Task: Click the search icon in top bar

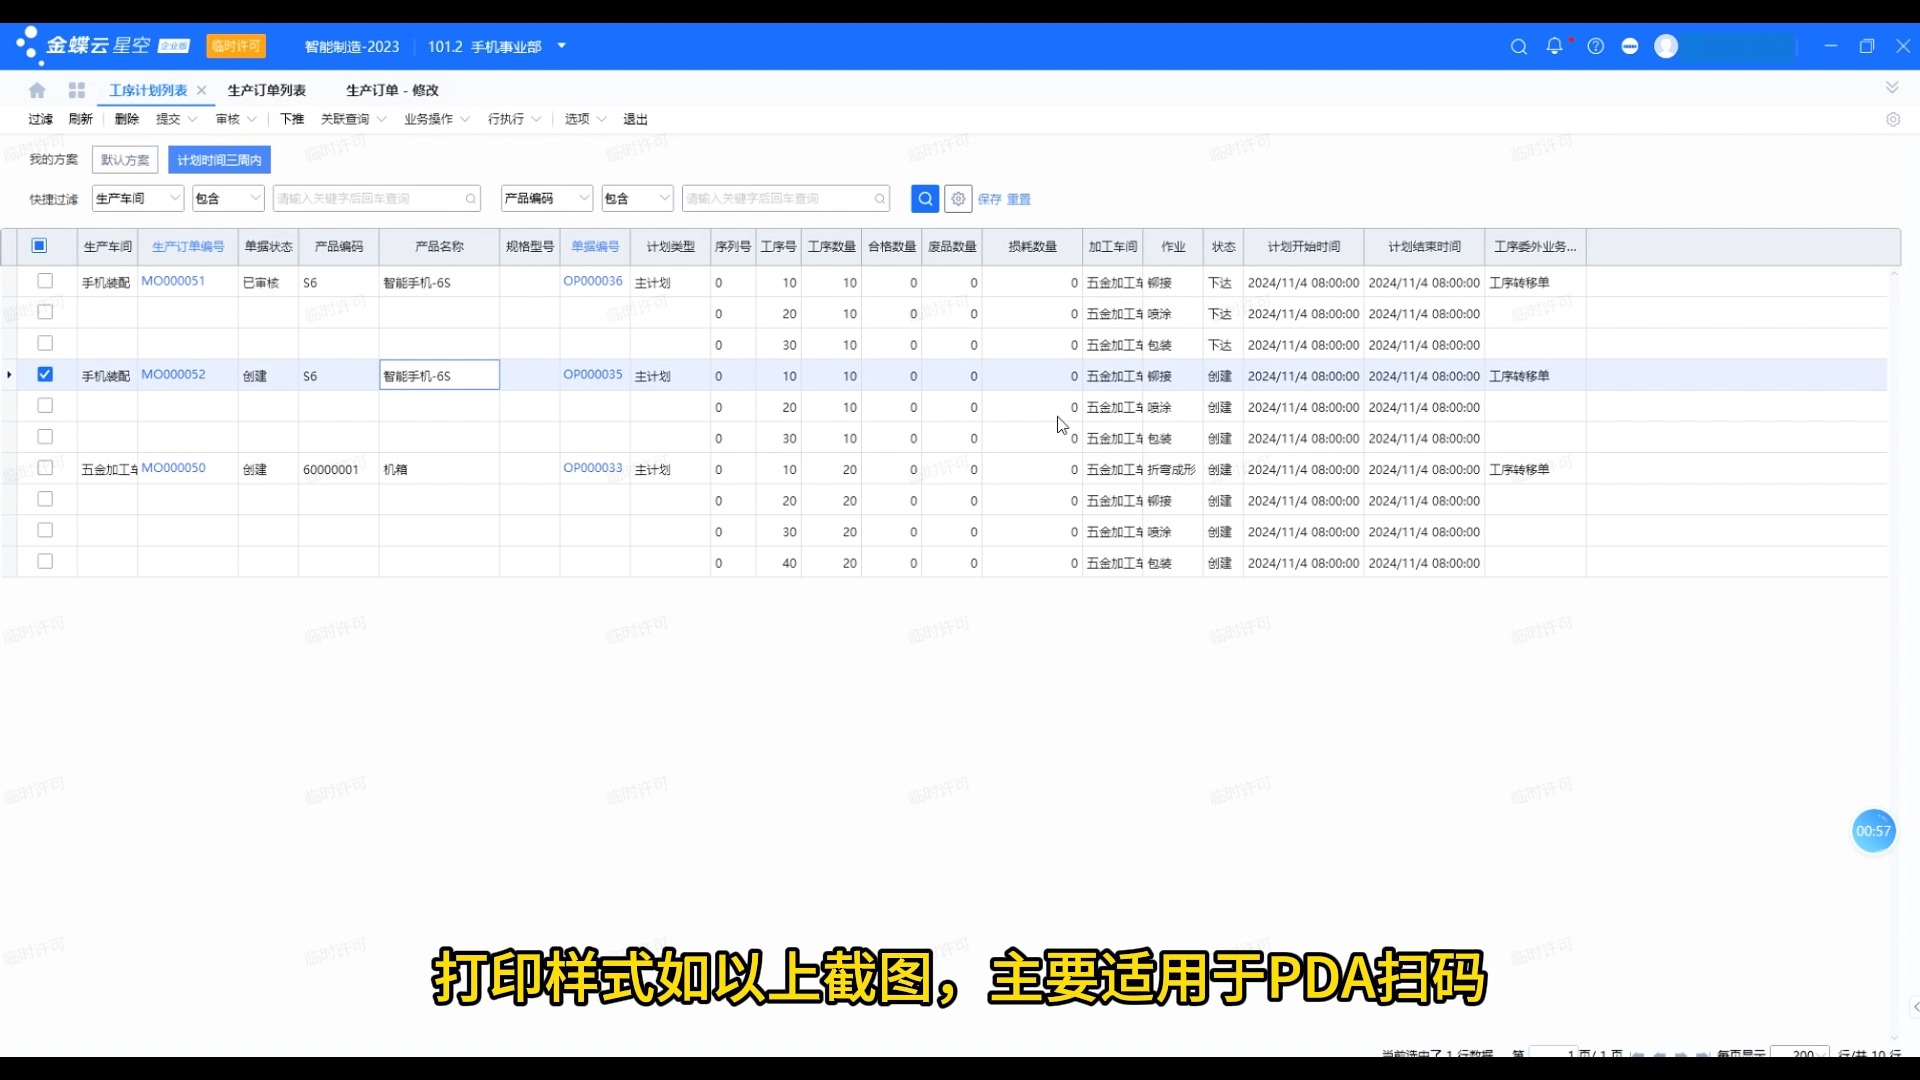Action: pyautogui.click(x=1518, y=47)
